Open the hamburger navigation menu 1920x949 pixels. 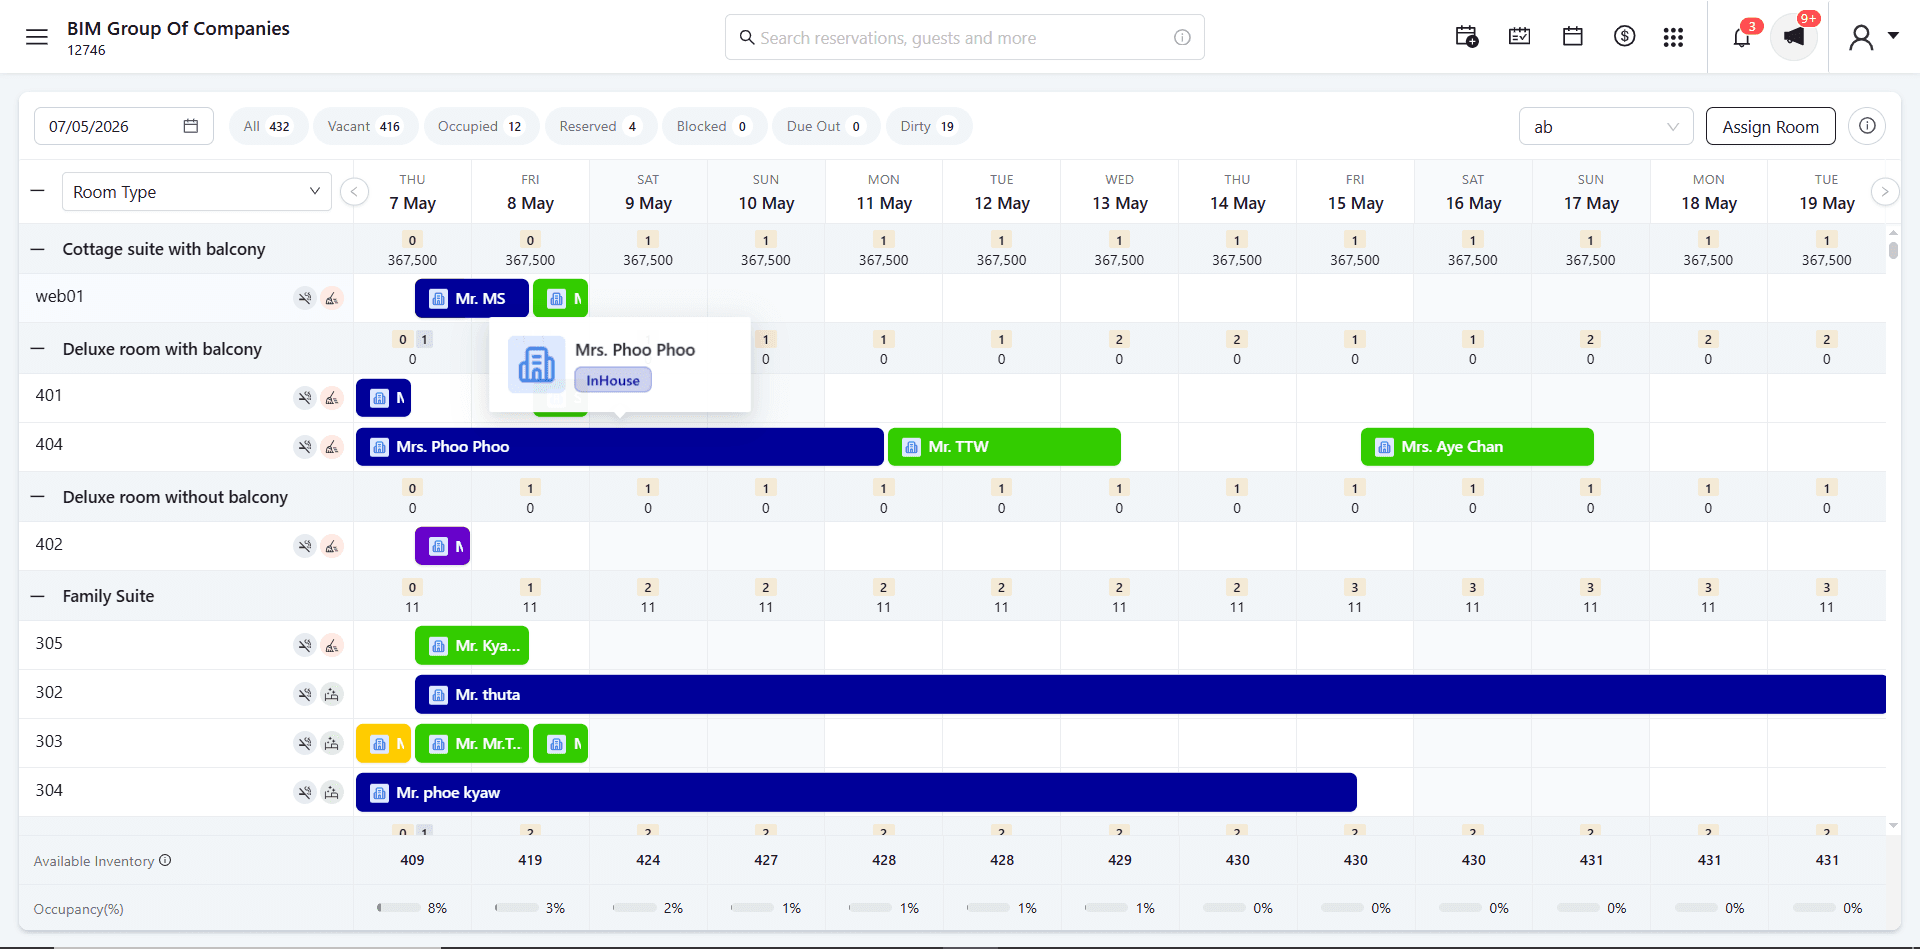37,37
